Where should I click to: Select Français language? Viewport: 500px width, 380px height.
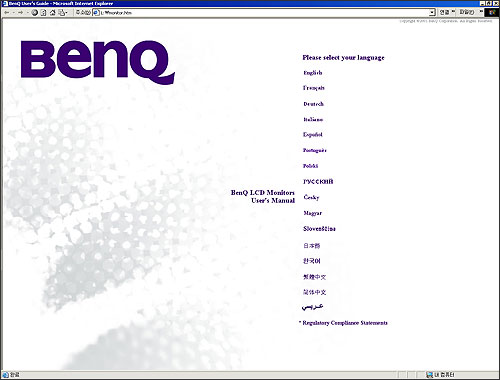[314, 88]
